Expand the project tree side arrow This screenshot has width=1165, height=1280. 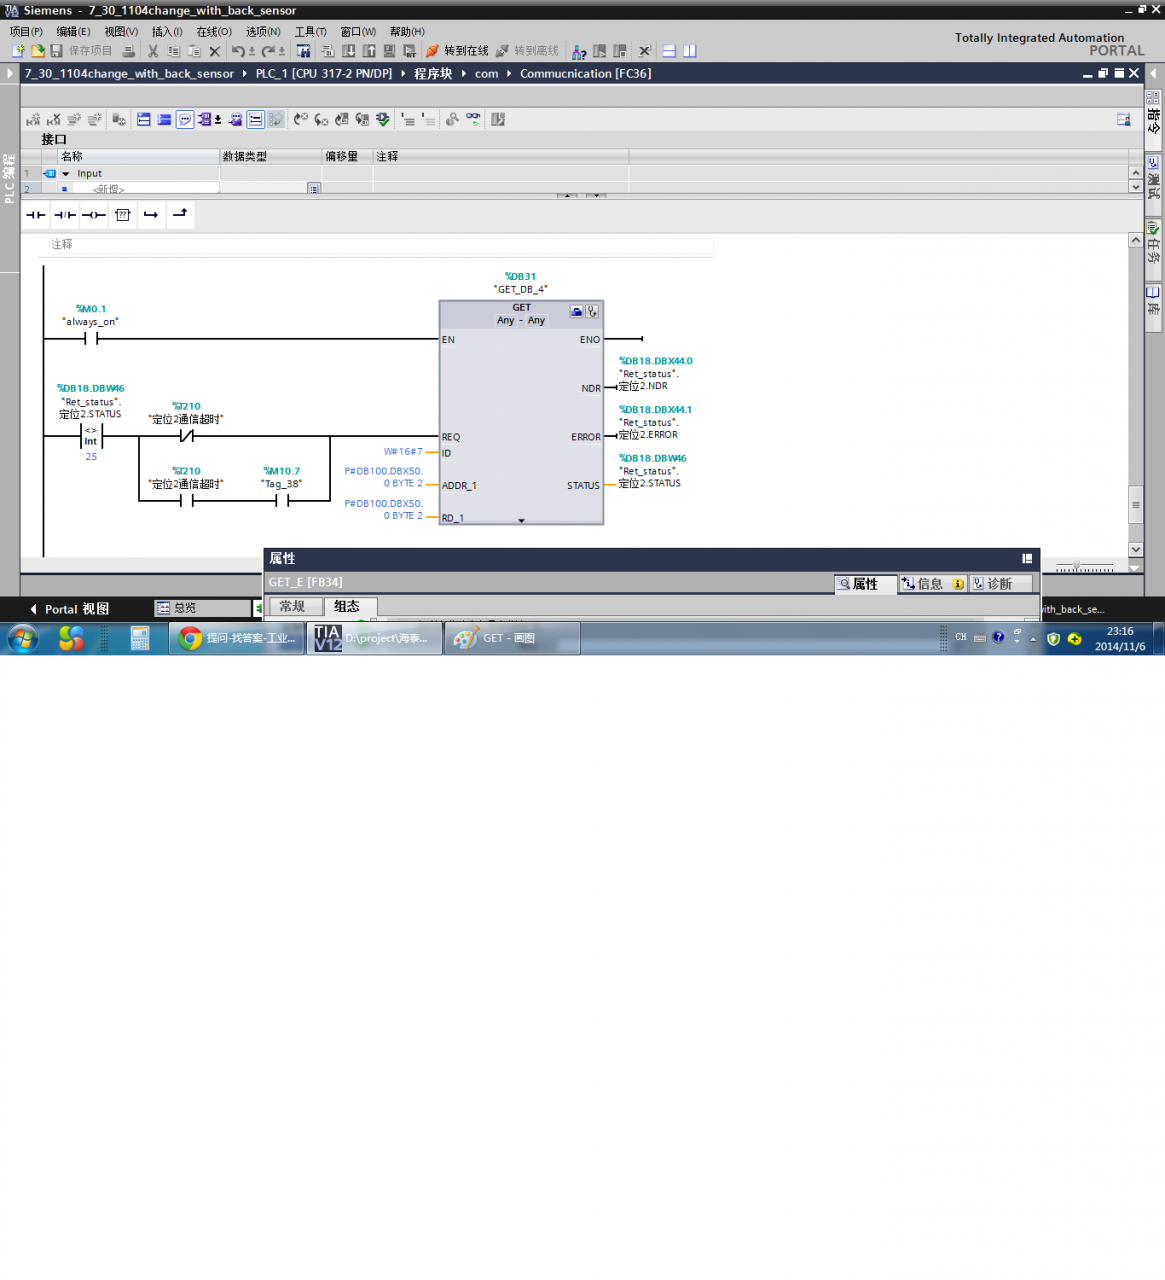point(10,73)
